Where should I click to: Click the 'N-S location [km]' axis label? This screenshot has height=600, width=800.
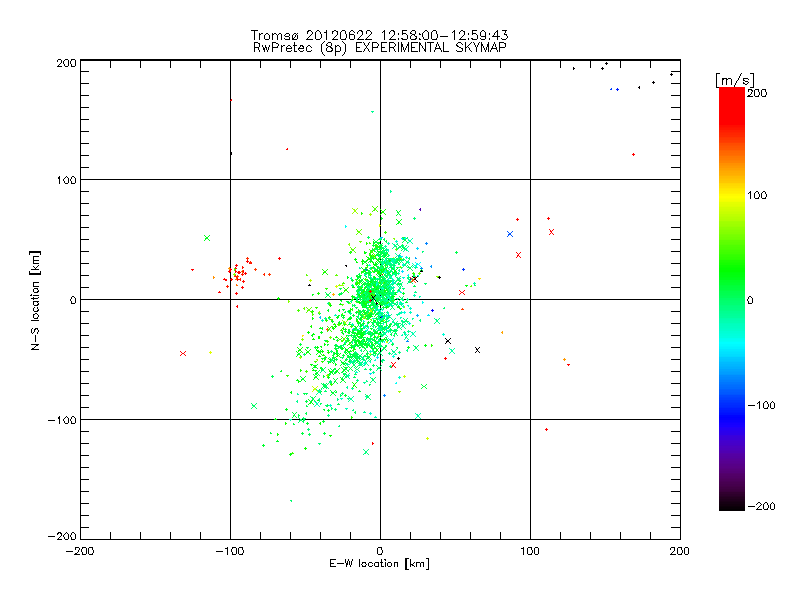pos(35,300)
